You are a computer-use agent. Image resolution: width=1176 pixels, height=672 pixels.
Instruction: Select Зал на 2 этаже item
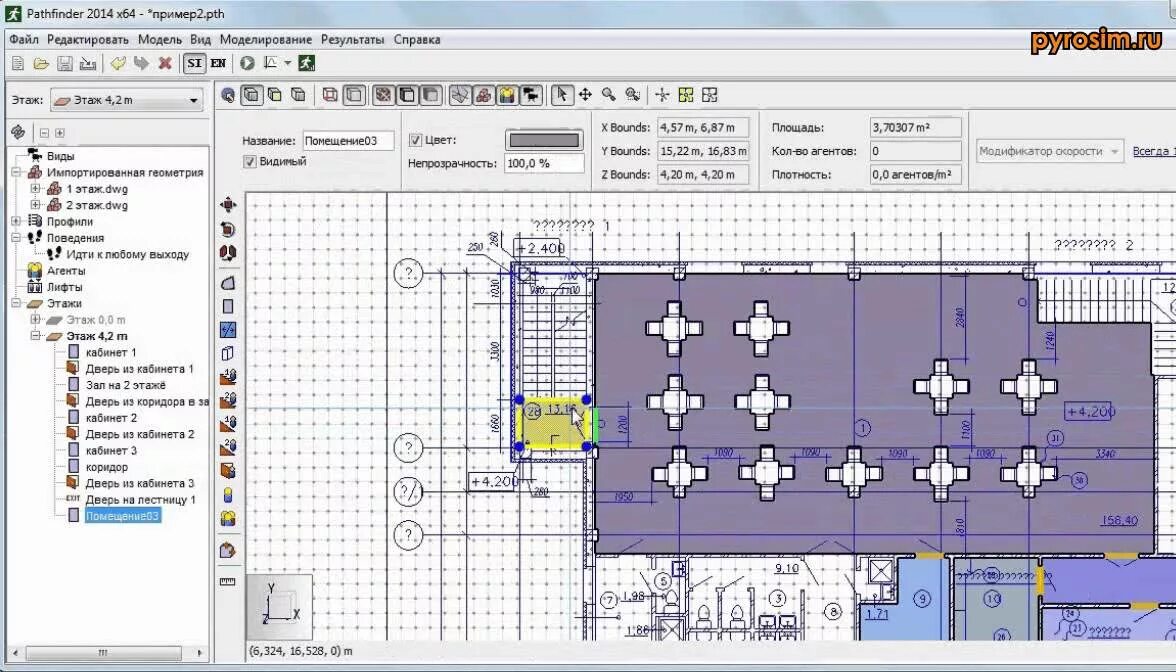click(125, 385)
